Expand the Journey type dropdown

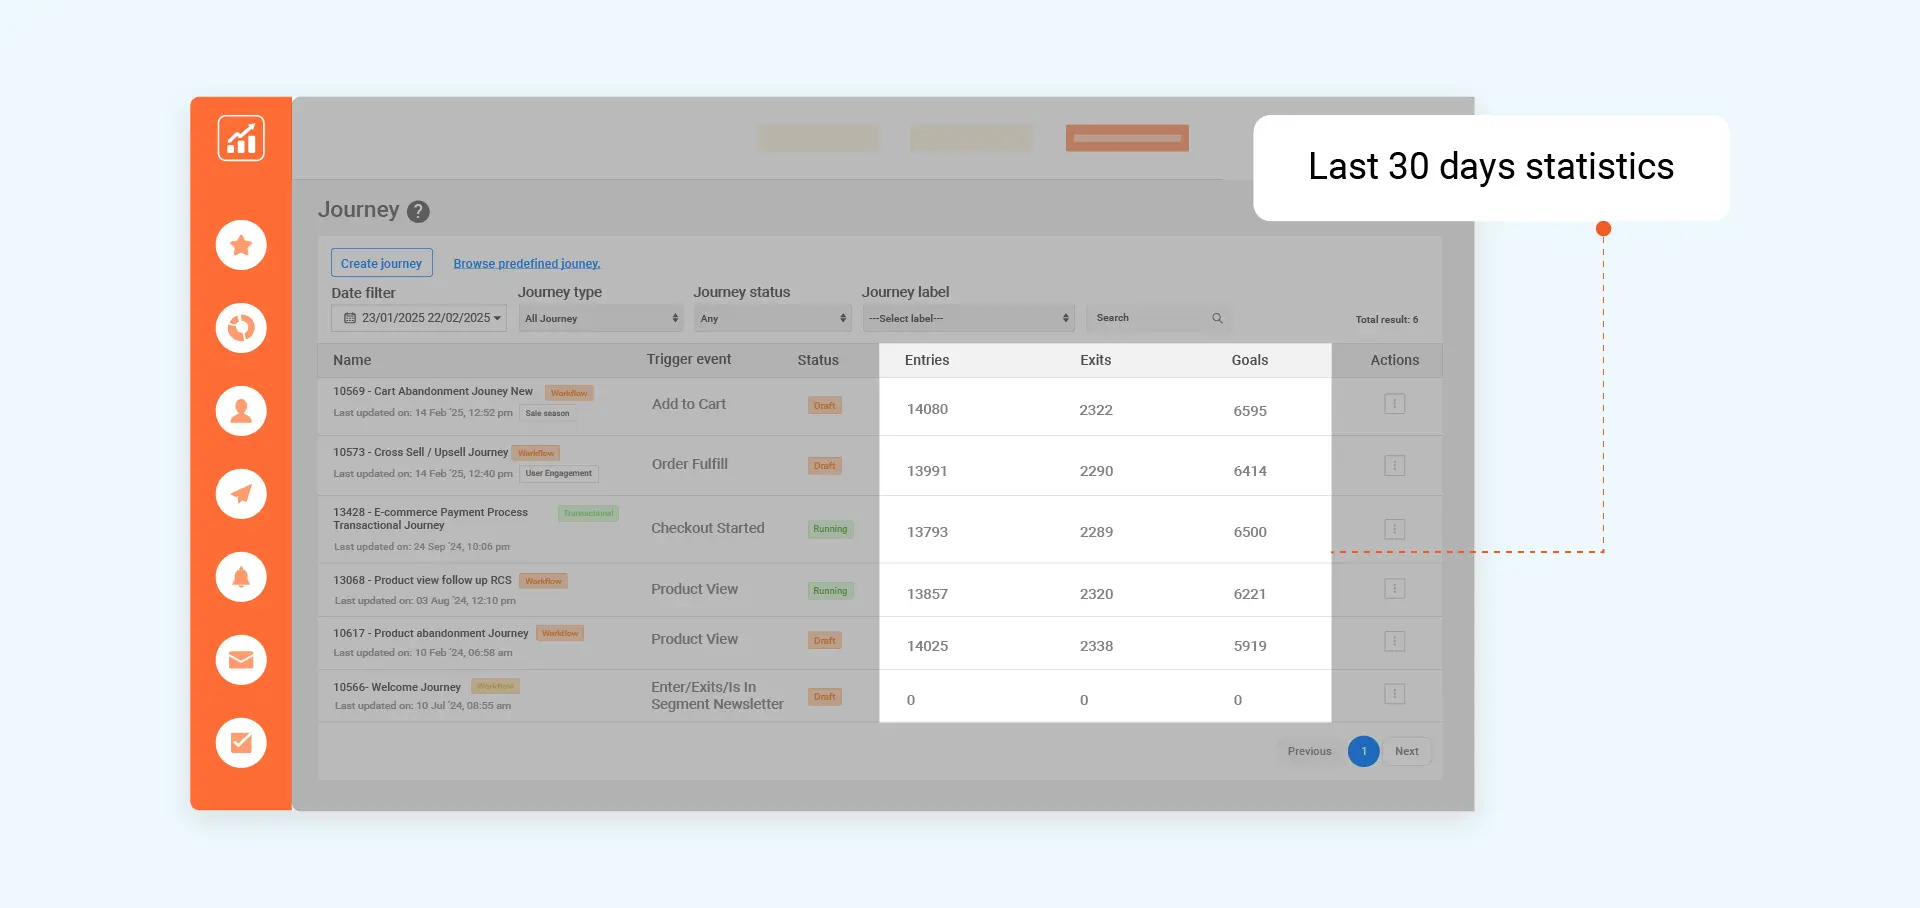click(601, 318)
